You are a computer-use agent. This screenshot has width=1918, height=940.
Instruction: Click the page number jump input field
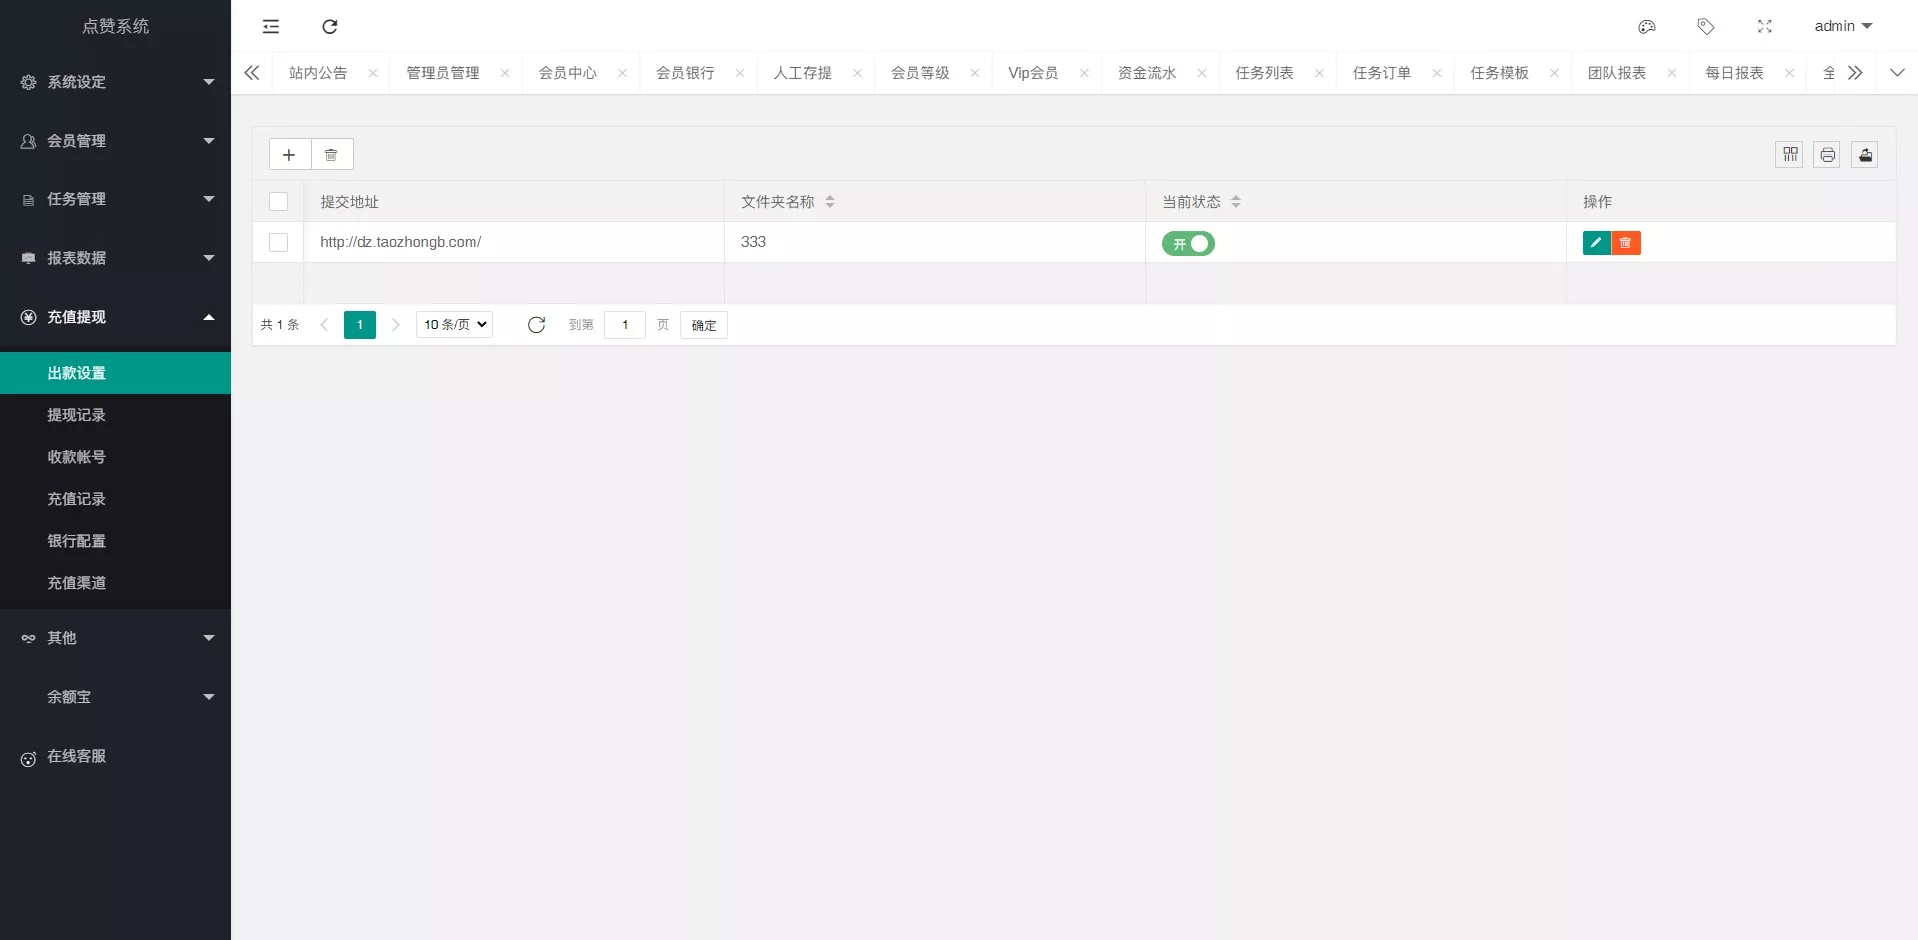tap(625, 325)
